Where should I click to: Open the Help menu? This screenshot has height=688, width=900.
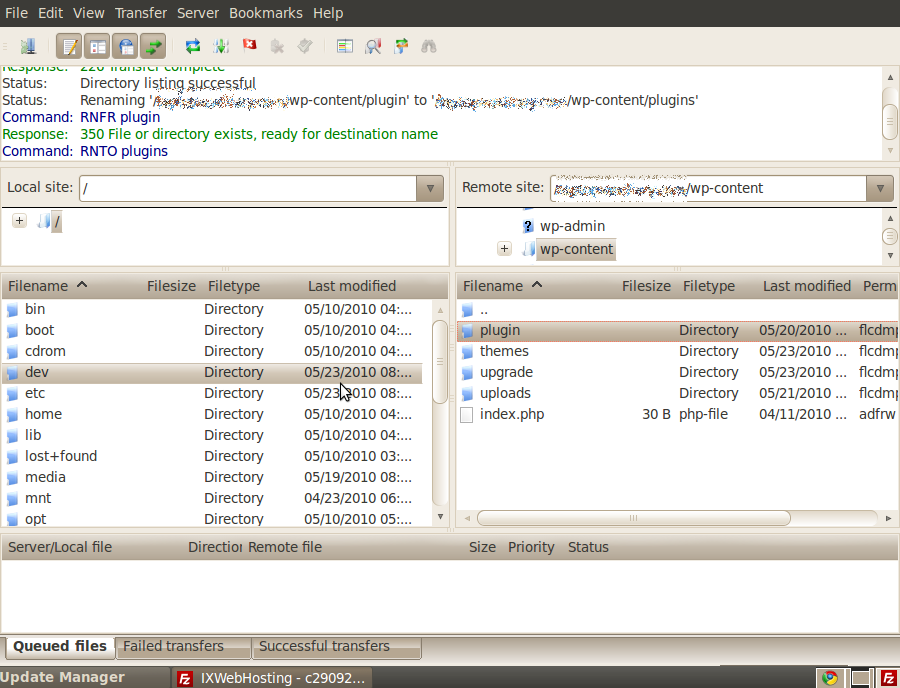pos(328,13)
